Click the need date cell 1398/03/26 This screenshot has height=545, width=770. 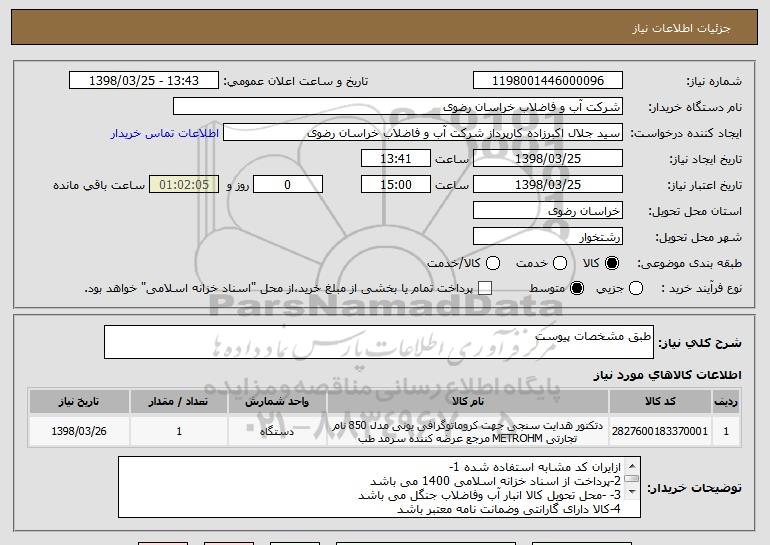[x=79, y=431]
